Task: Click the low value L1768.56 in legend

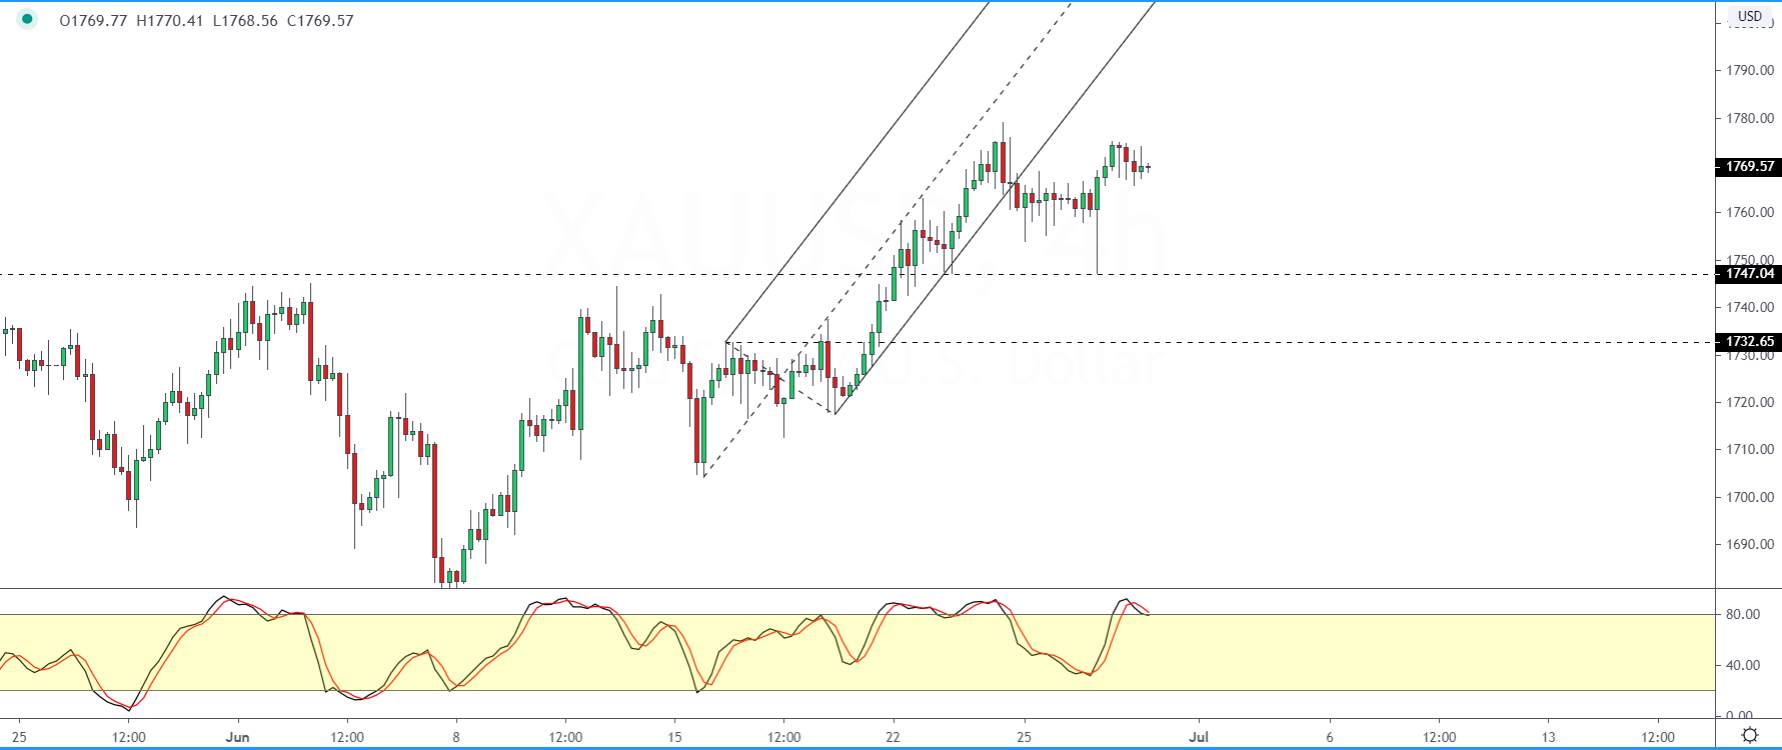Action: point(246,20)
